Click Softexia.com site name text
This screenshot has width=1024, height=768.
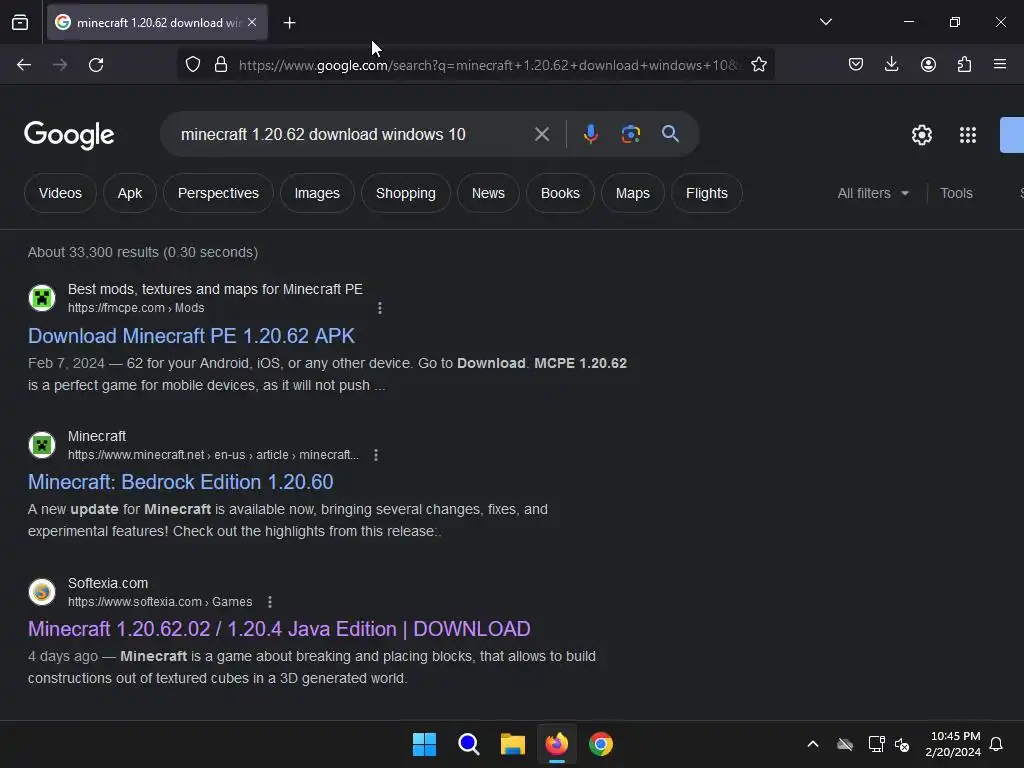coord(108,583)
